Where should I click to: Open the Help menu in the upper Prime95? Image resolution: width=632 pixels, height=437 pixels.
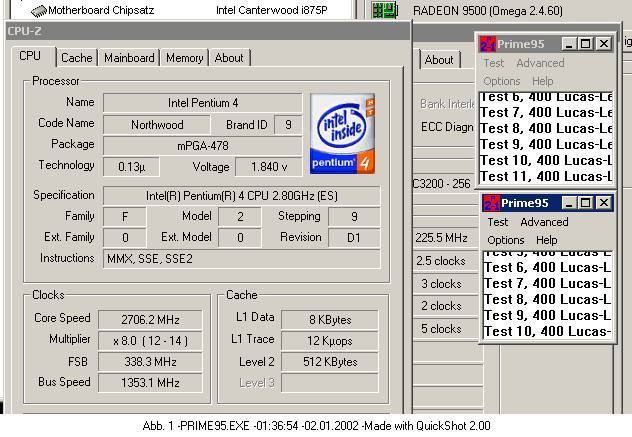coord(543,81)
